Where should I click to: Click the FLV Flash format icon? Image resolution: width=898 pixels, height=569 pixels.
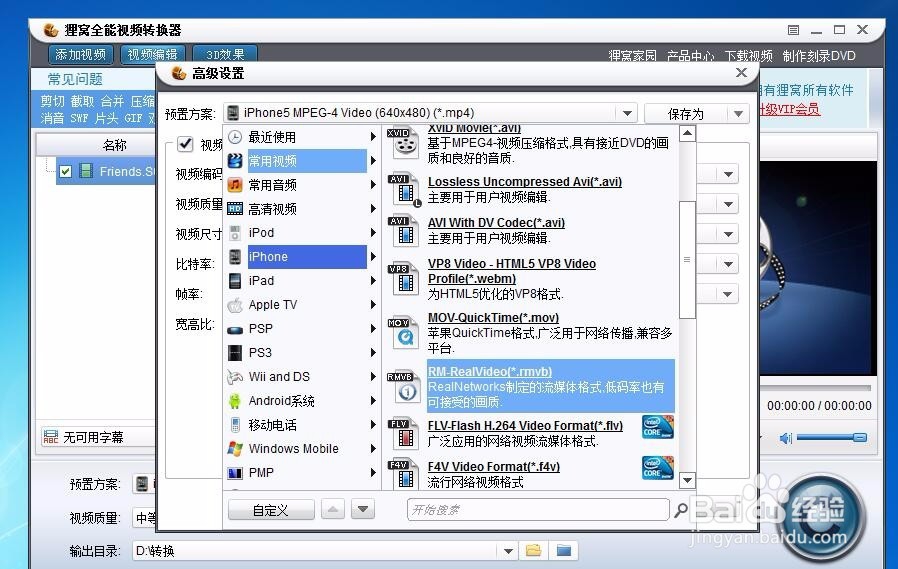(404, 434)
